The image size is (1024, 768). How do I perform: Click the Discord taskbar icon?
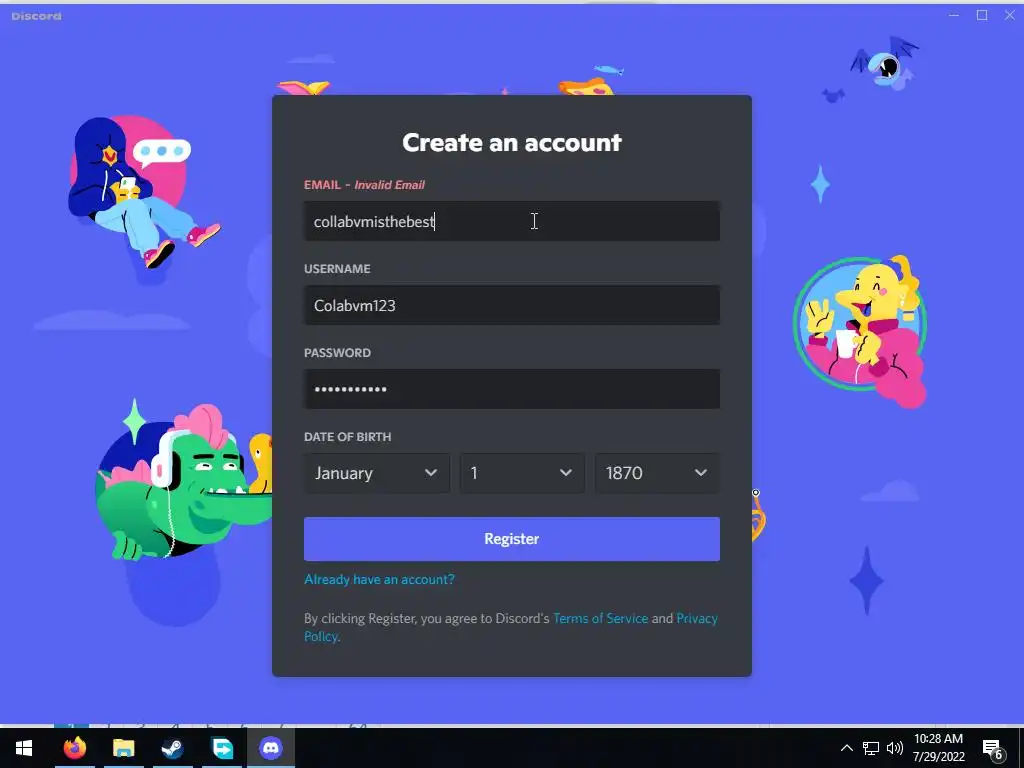pyautogui.click(x=270, y=748)
